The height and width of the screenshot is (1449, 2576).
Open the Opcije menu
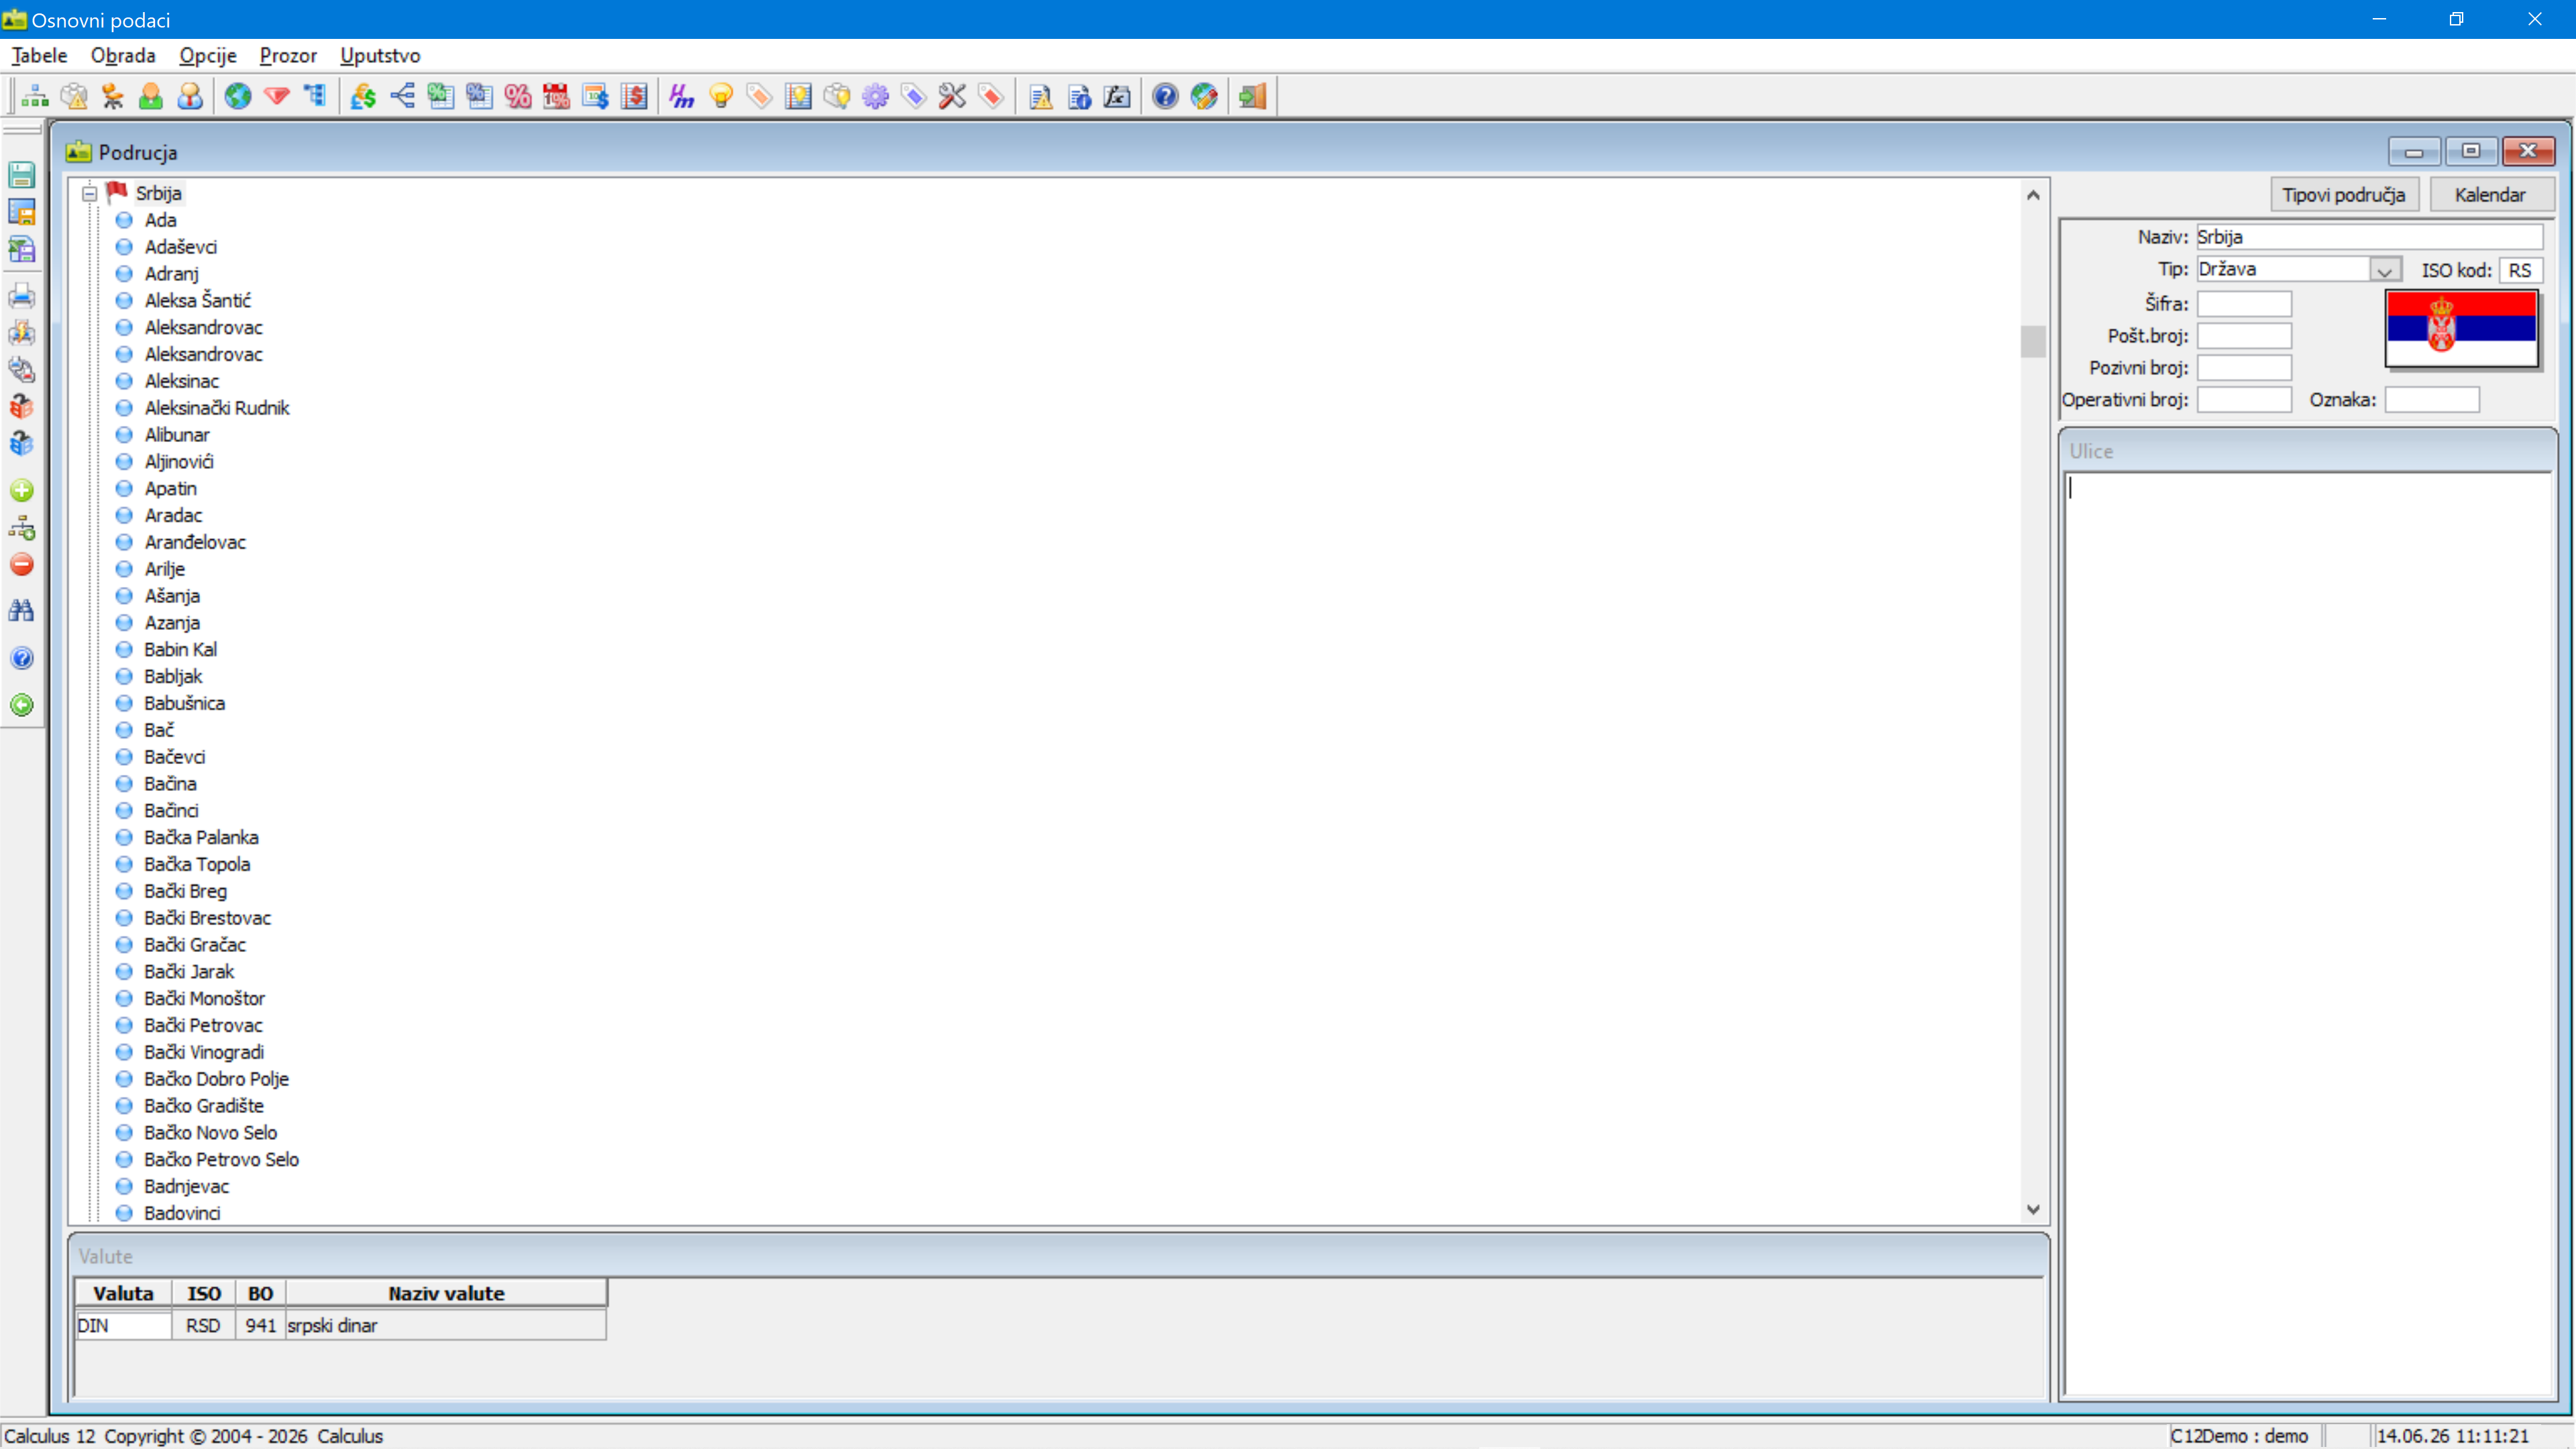208,55
